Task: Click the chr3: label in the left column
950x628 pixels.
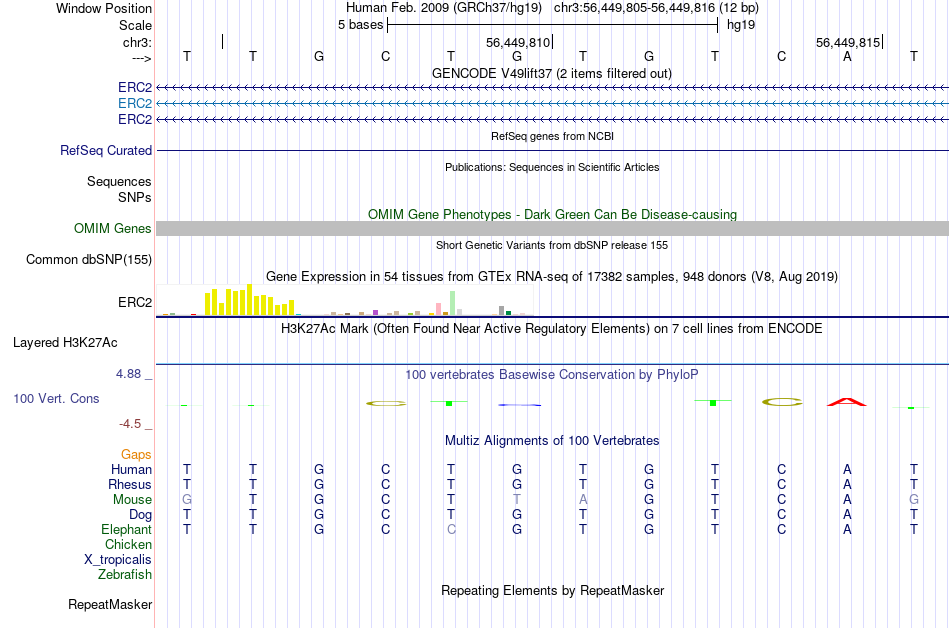Action: pyautogui.click(x=137, y=42)
